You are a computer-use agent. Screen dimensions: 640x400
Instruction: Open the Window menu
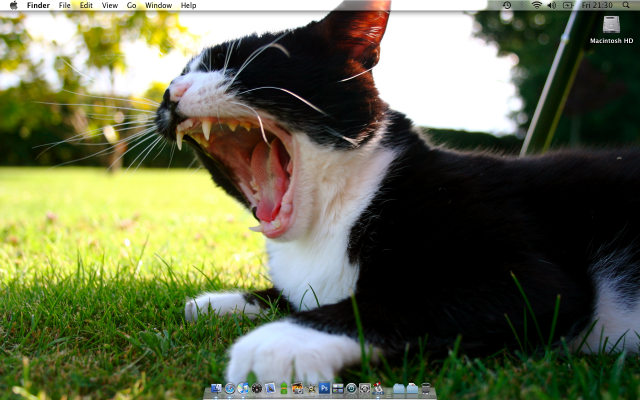coord(158,5)
